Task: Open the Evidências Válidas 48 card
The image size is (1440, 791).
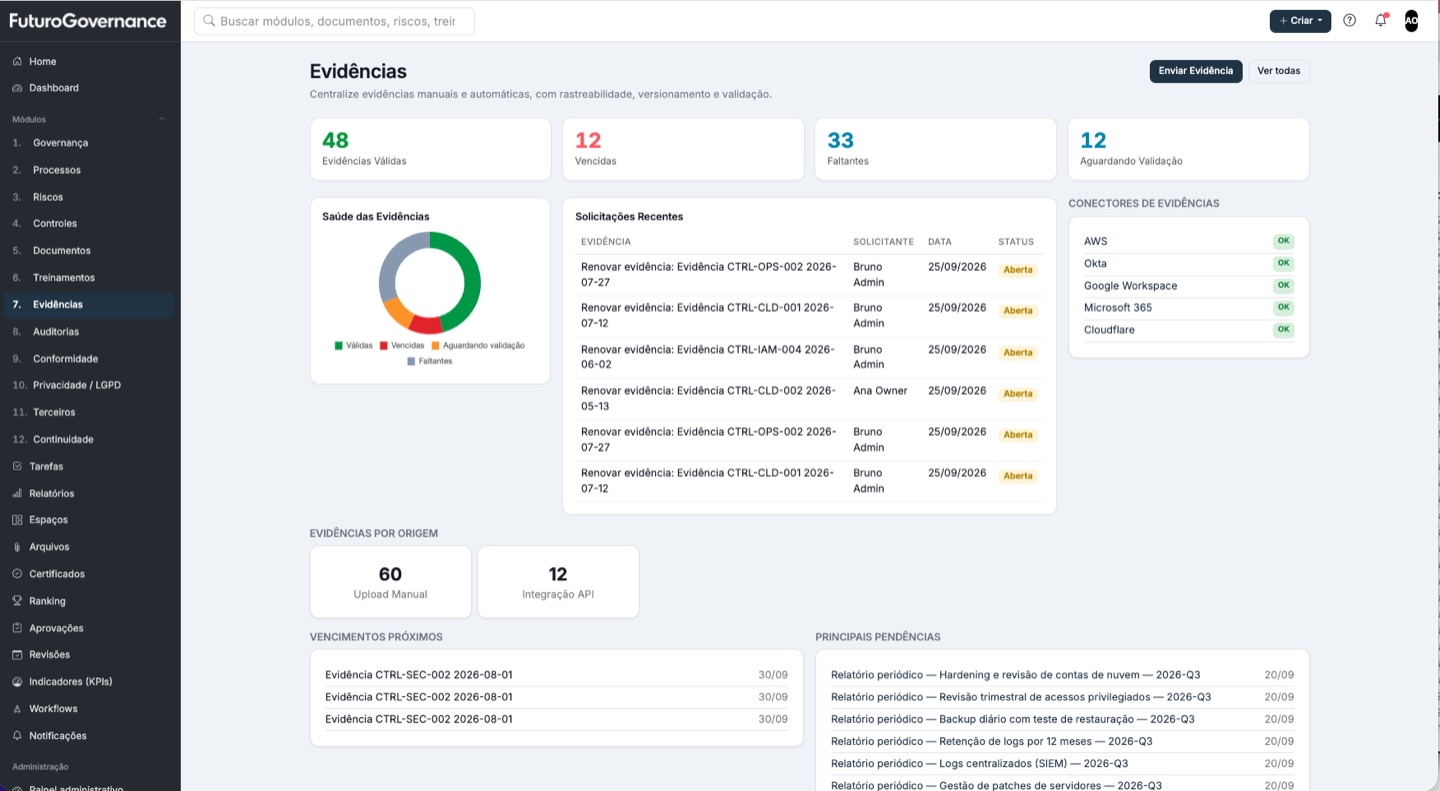Action: pos(430,149)
